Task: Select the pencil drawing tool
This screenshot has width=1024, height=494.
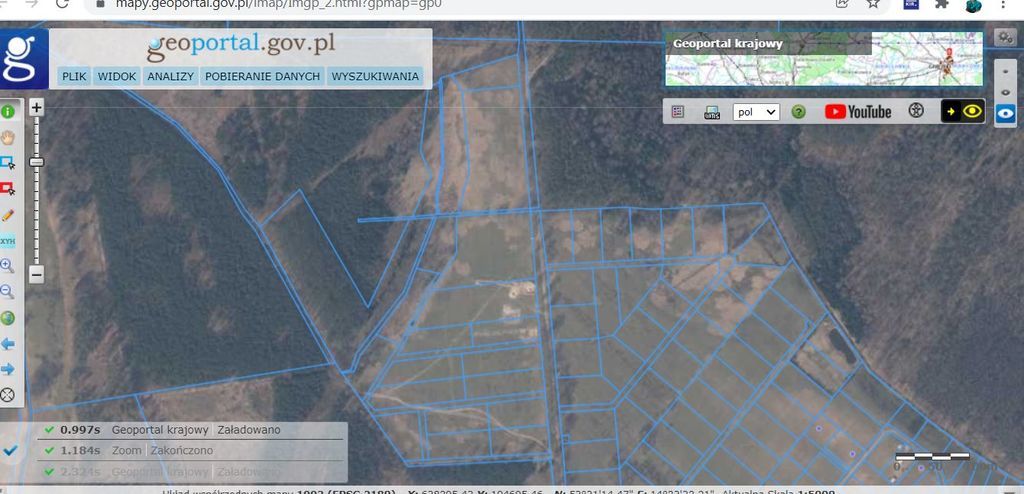Action: pyautogui.click(x=8, y=214)
